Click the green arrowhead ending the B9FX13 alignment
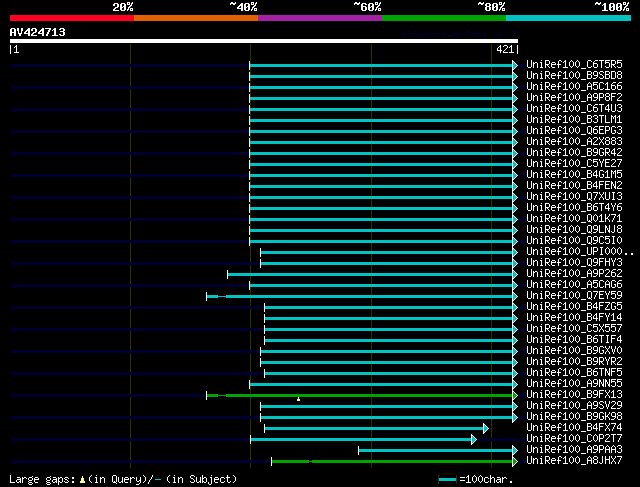640x487 pixels. [515, 395]
